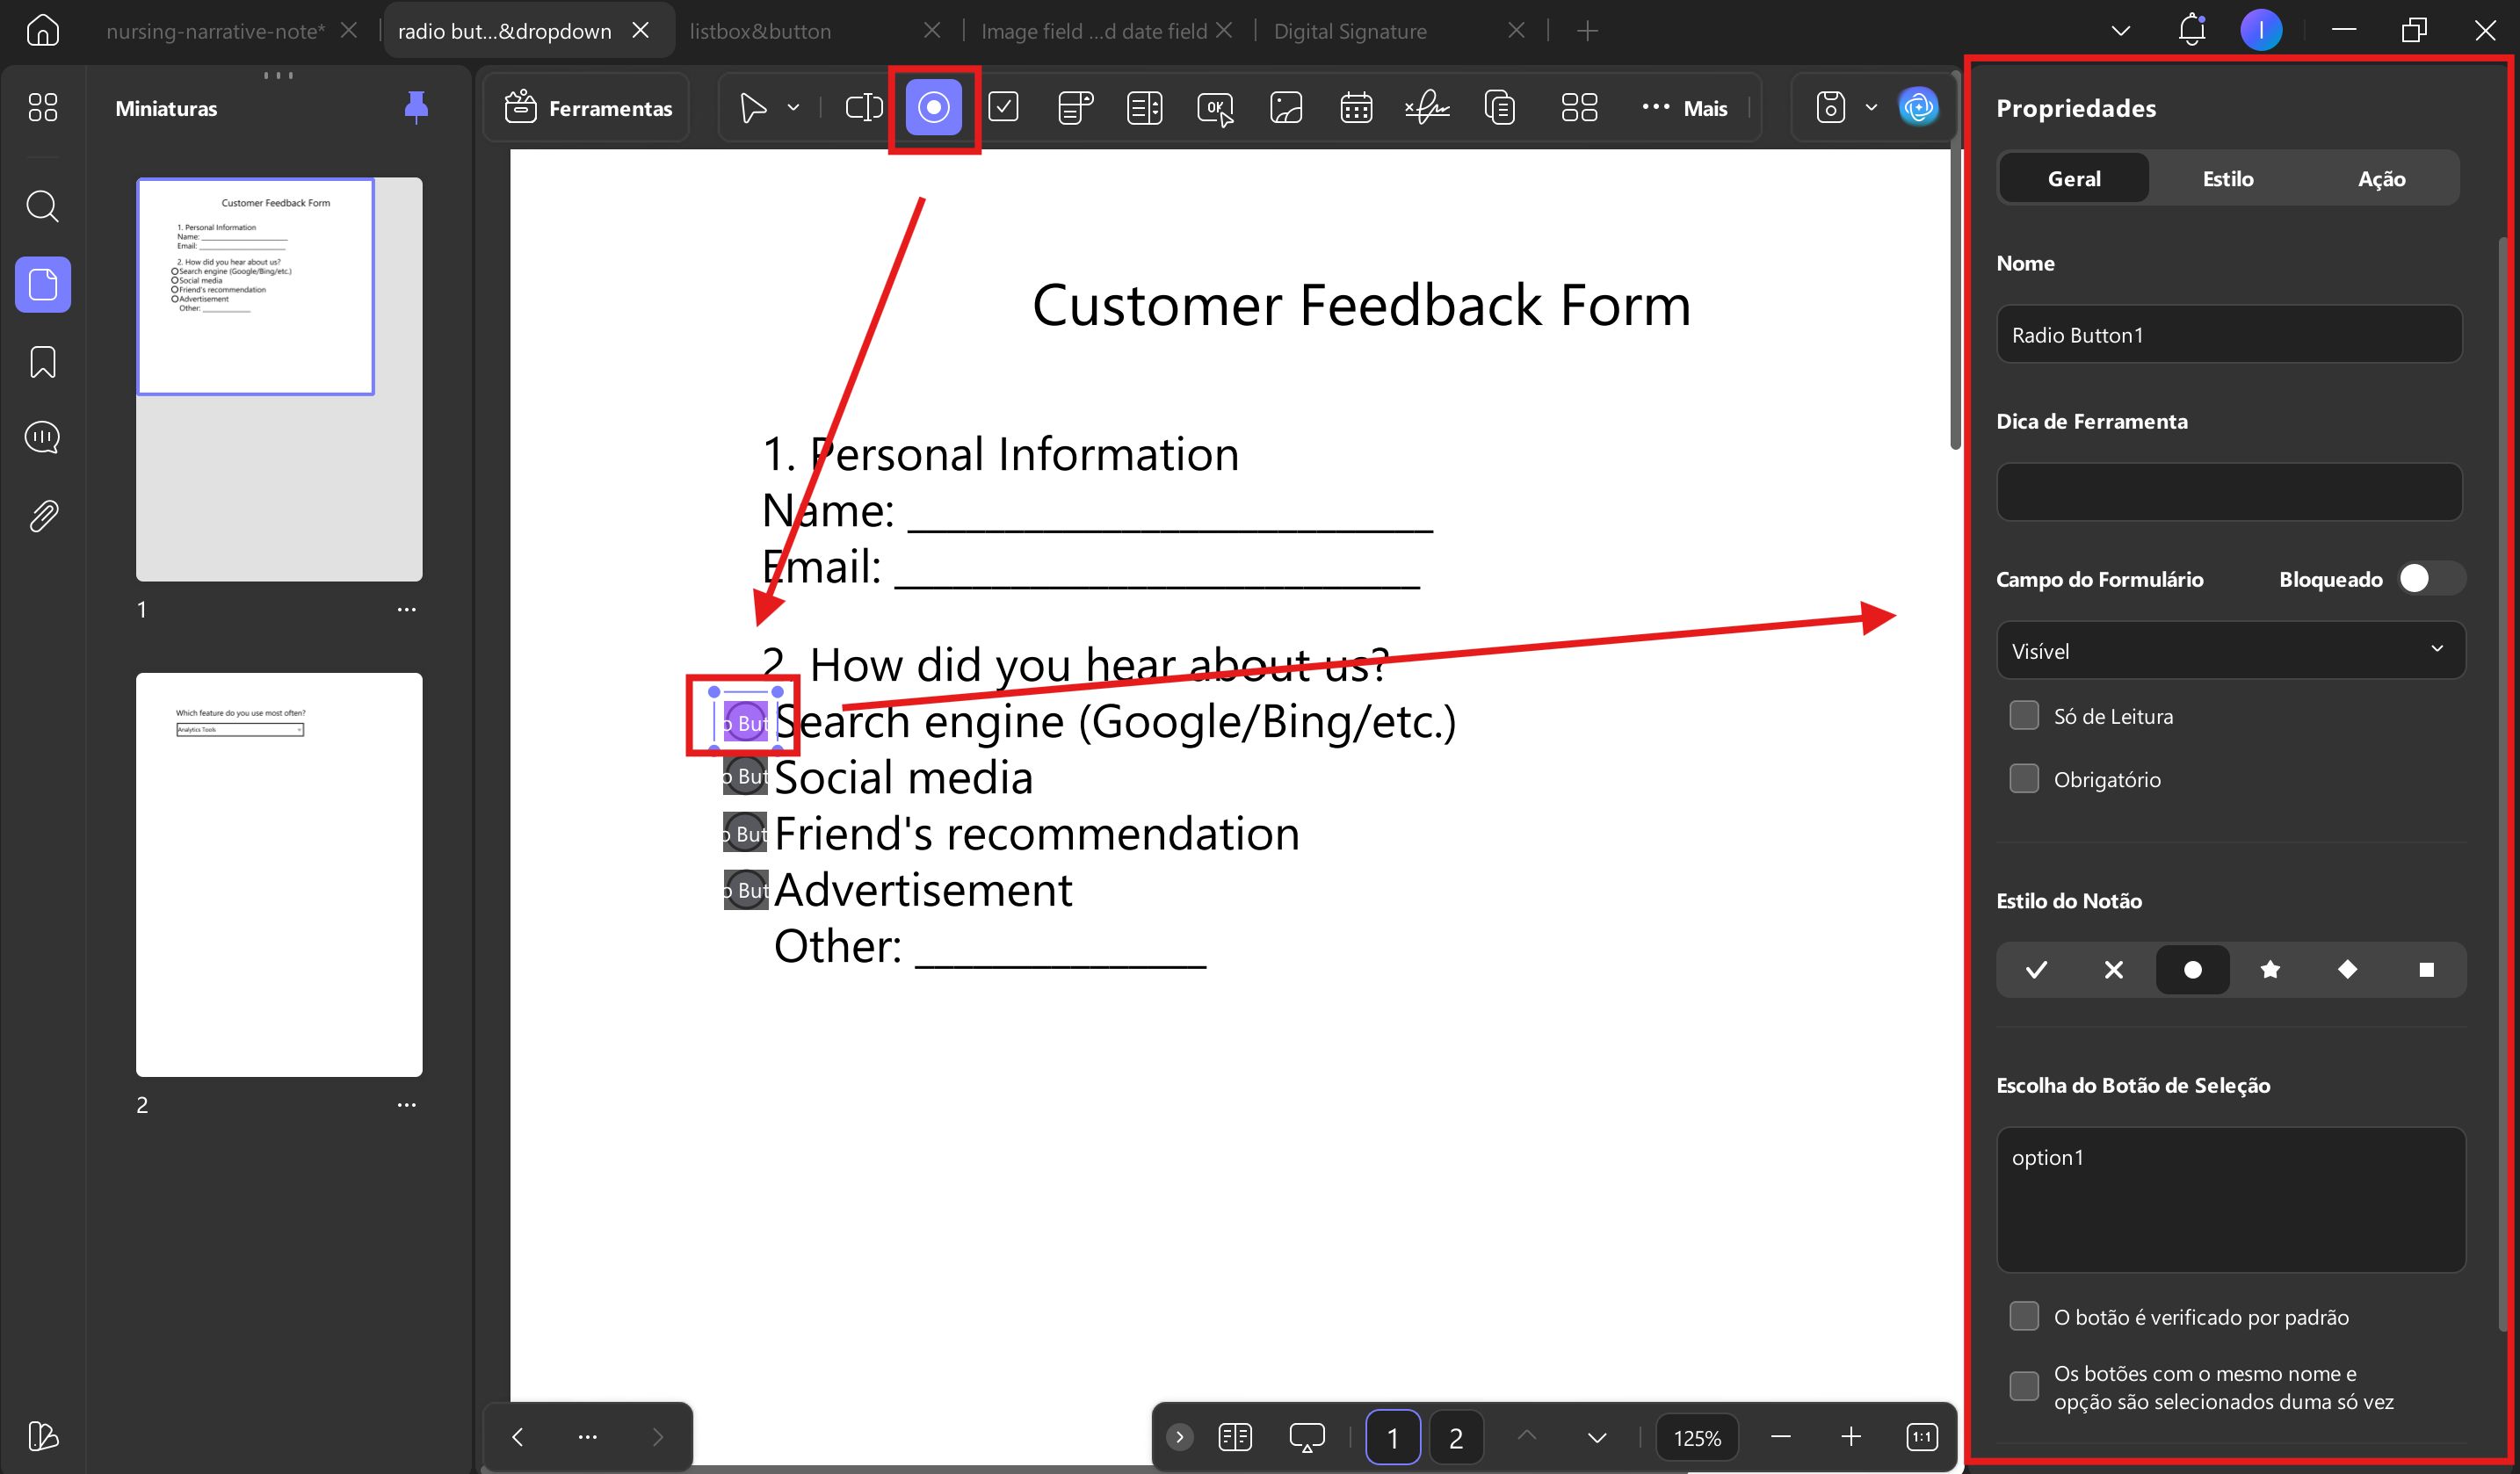Choose the date field tool
Image resolution: width=2520 pixels, height=1474 pixels.
(x=1356, y=107)
